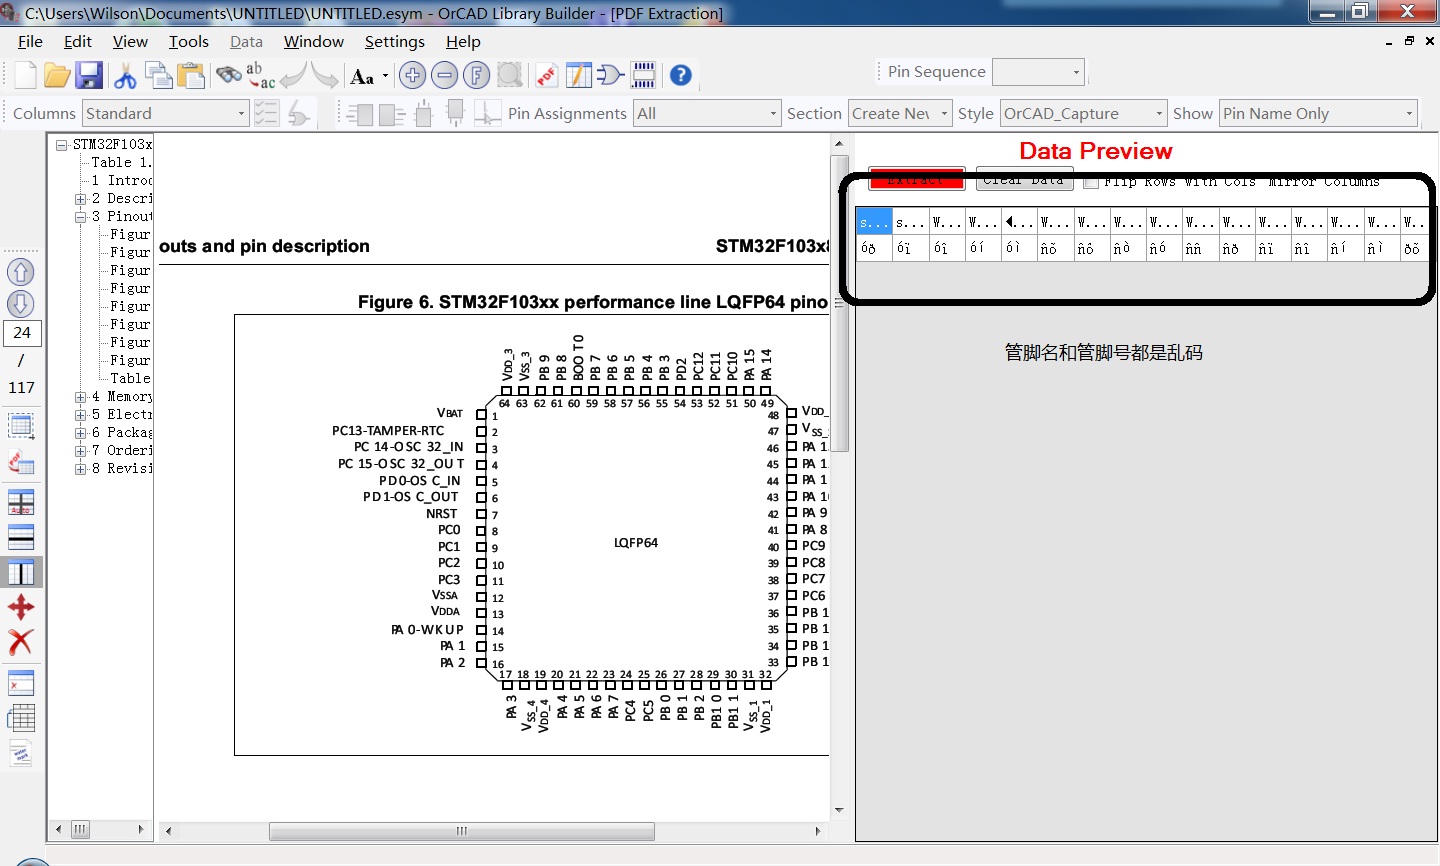Expand the '5 Electr' tree node
The image size is (1440, 866).
pos(80,414)
